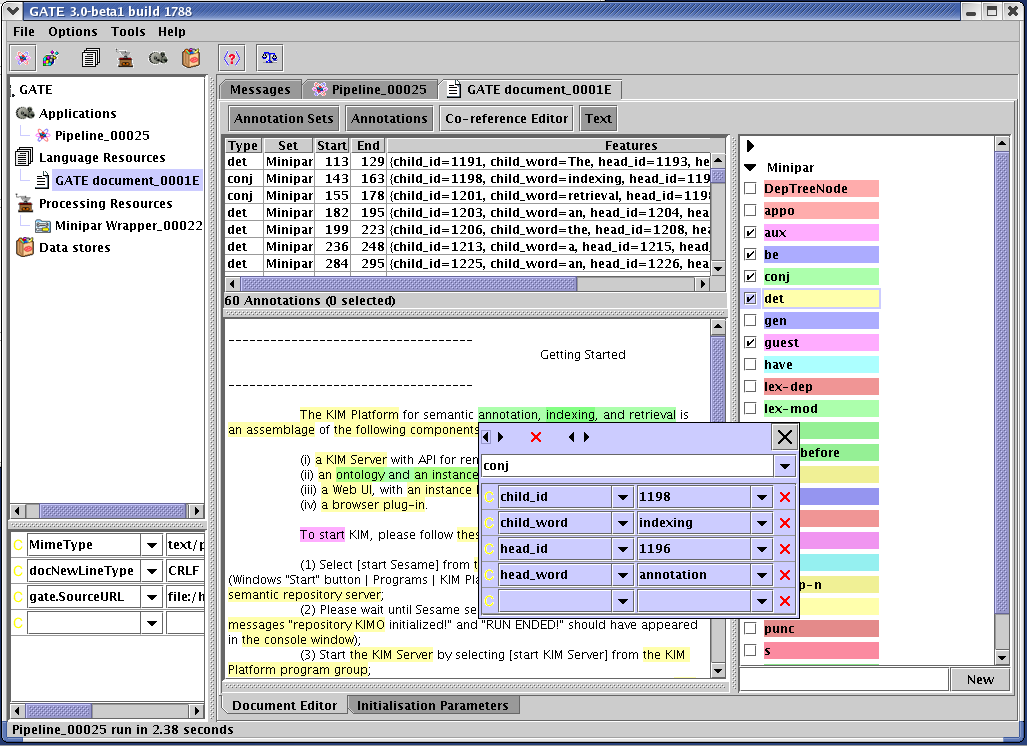Check the have annotation type

coord(751,365)
